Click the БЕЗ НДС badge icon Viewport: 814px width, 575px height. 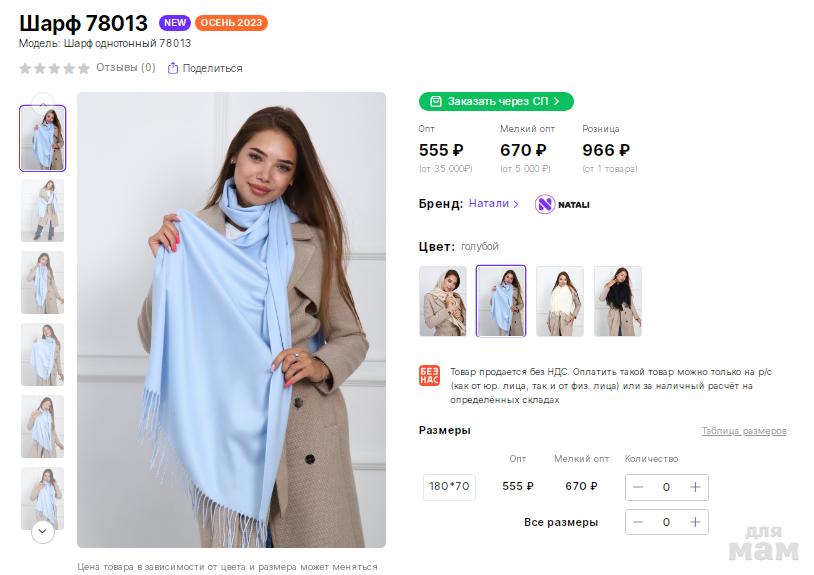pos(429,377)
